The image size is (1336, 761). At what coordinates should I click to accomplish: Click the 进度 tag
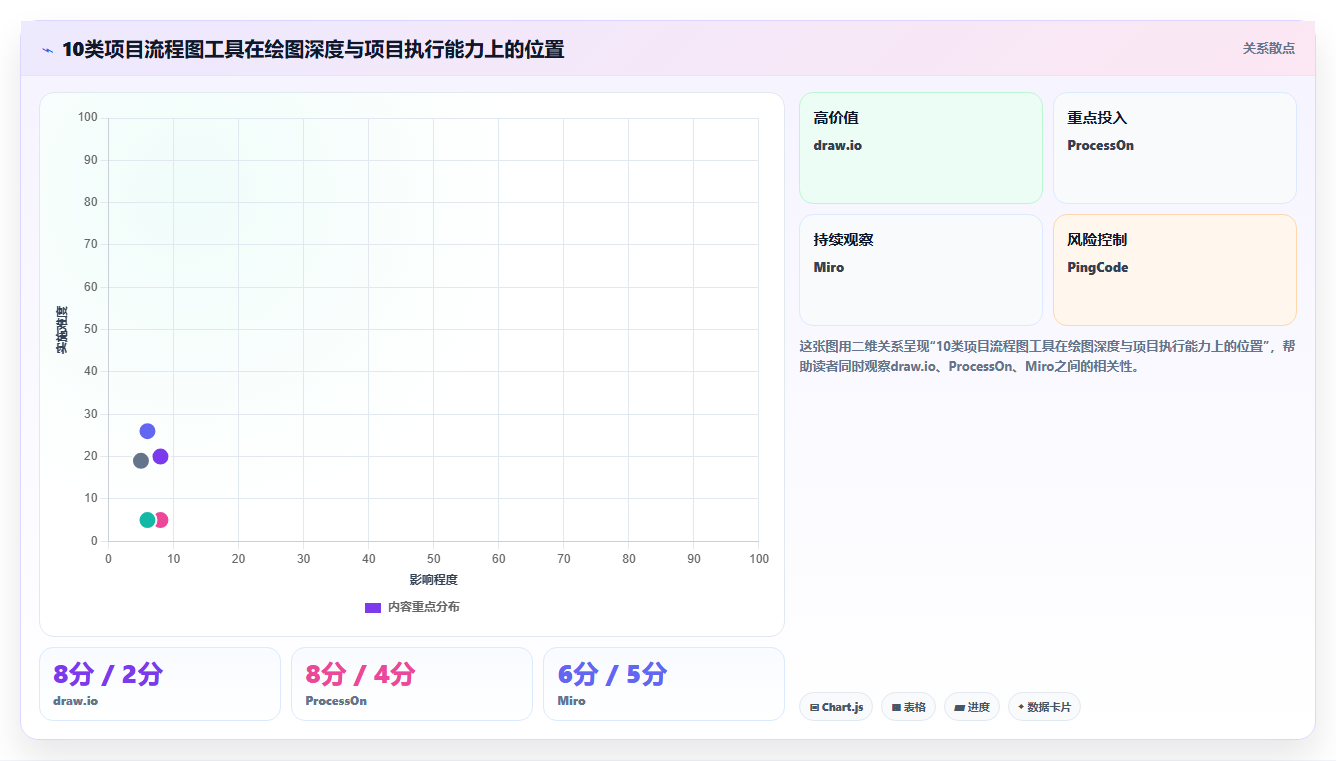tap(972, 707)
